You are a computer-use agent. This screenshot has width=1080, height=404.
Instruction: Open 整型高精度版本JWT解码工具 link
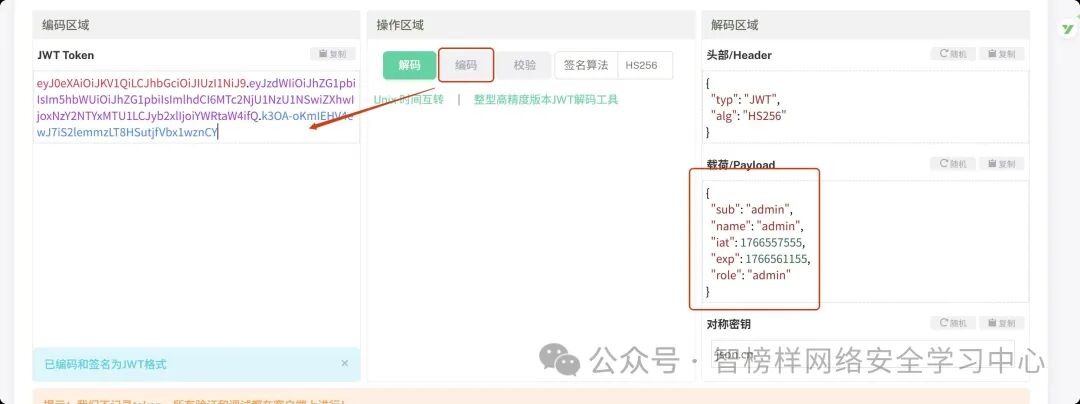546,99
